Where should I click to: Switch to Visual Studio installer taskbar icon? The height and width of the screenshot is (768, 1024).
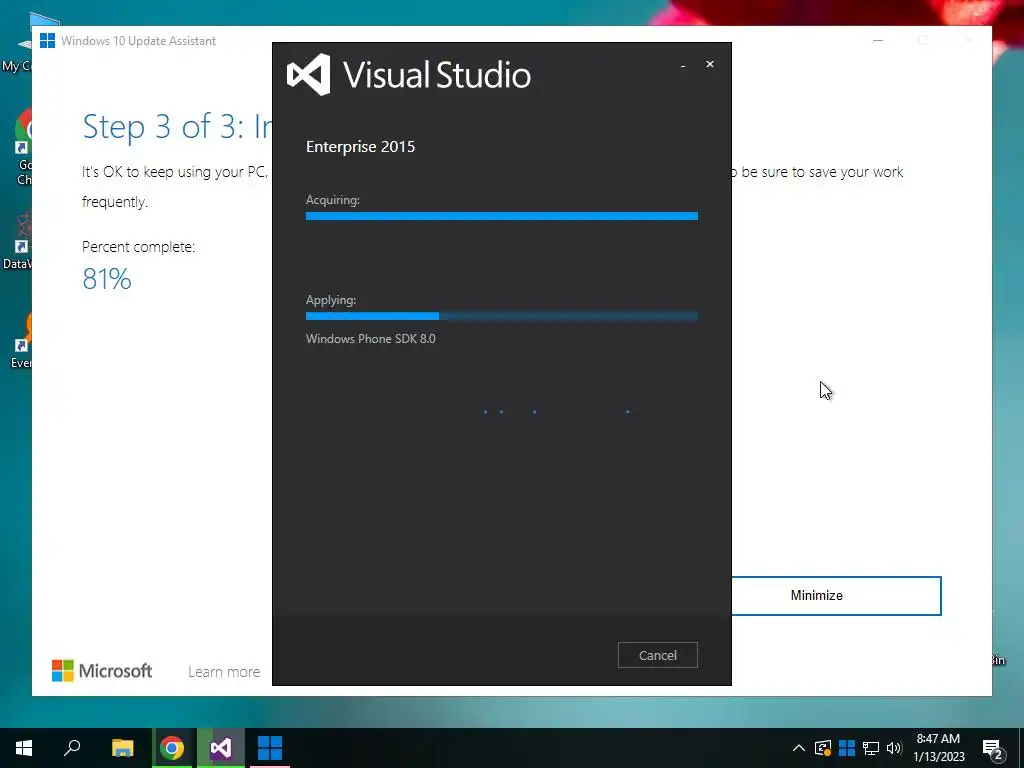(221, 748)
